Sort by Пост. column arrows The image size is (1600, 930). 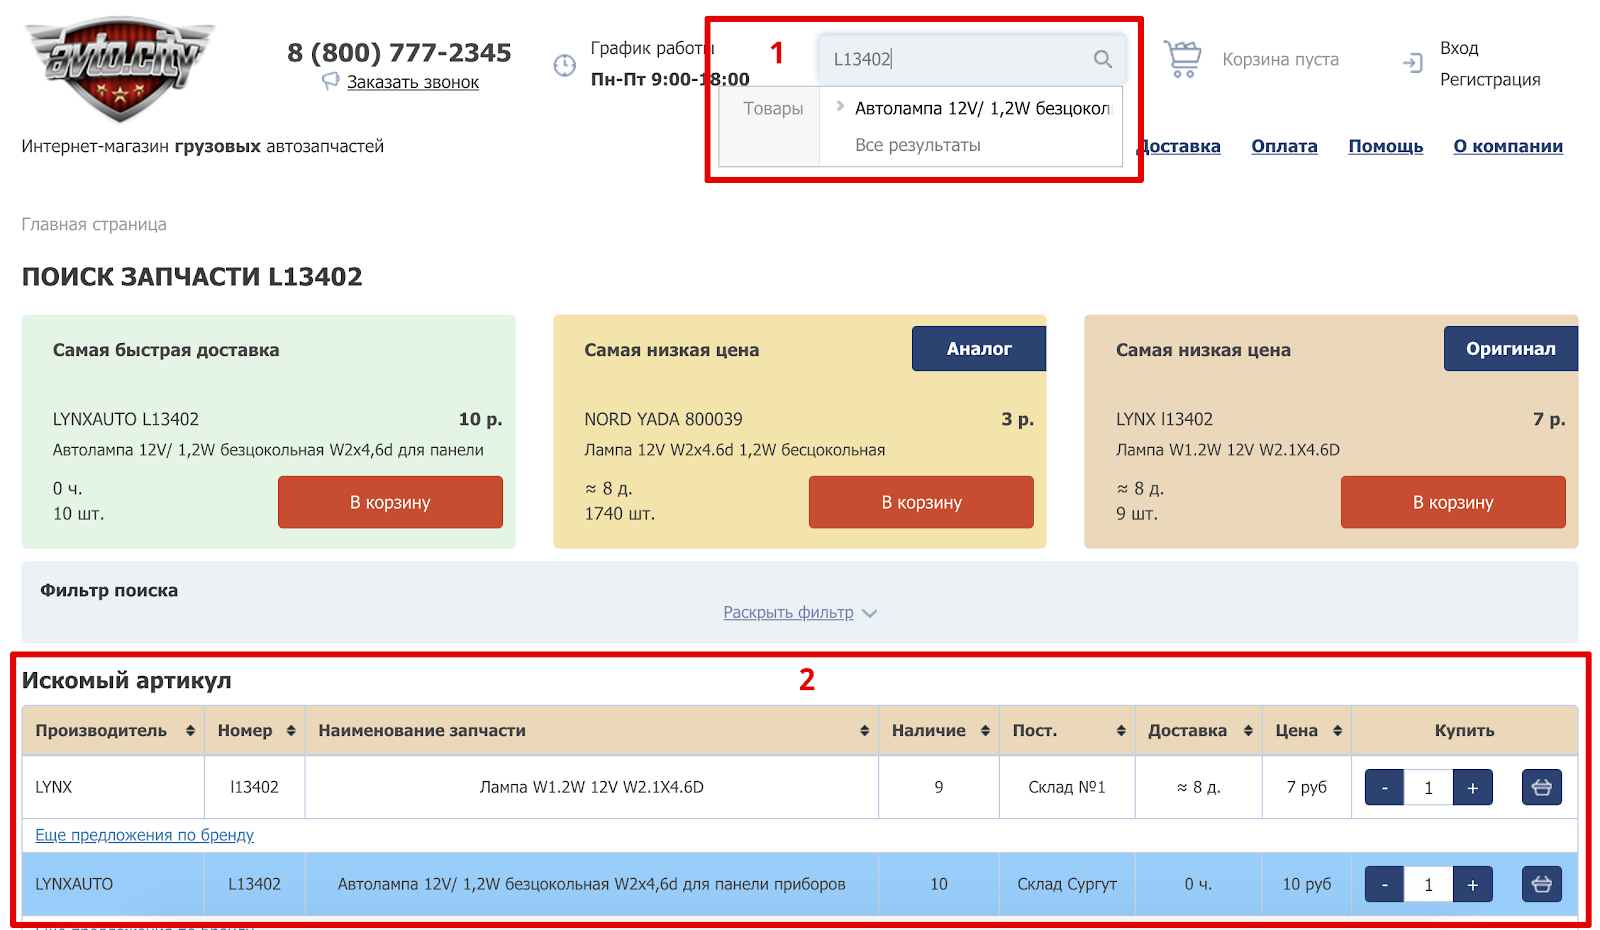click(x=1121, y=731)
